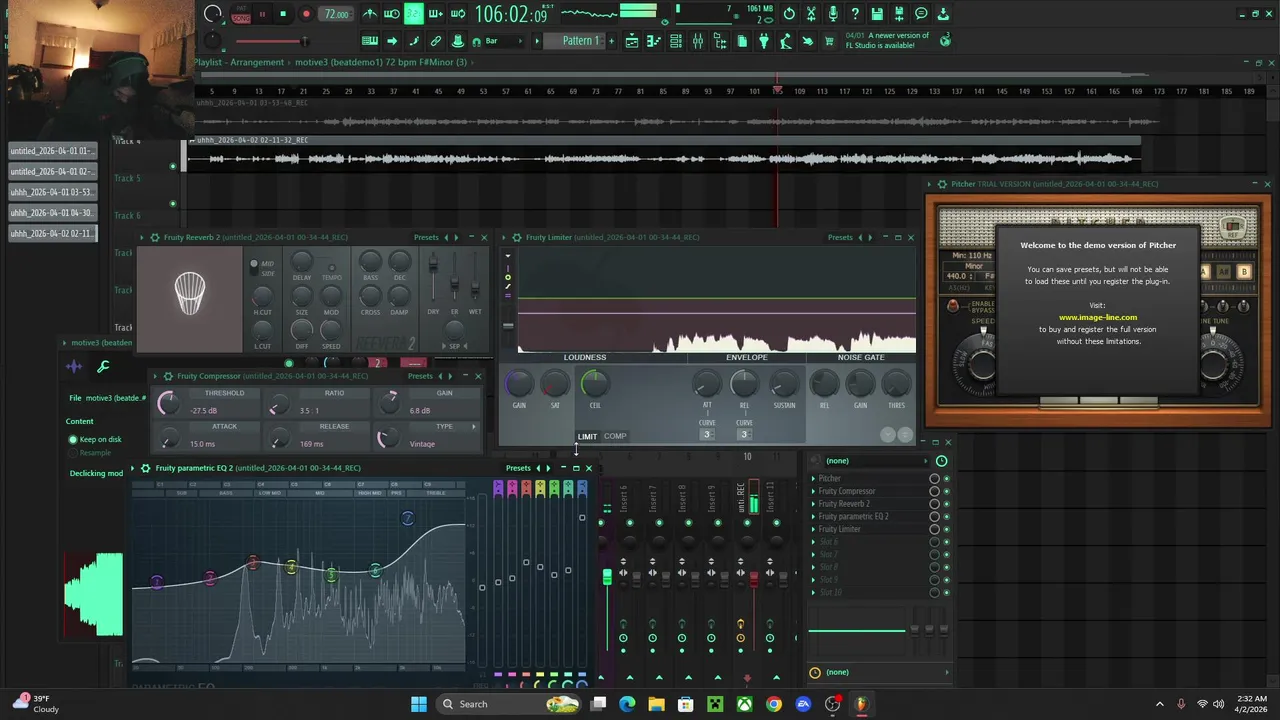The width and height of the screenshot is (1280, 720).
Task: Expand the Fruity Compressor mixer slot arrow
Action: tap(813, 492)
